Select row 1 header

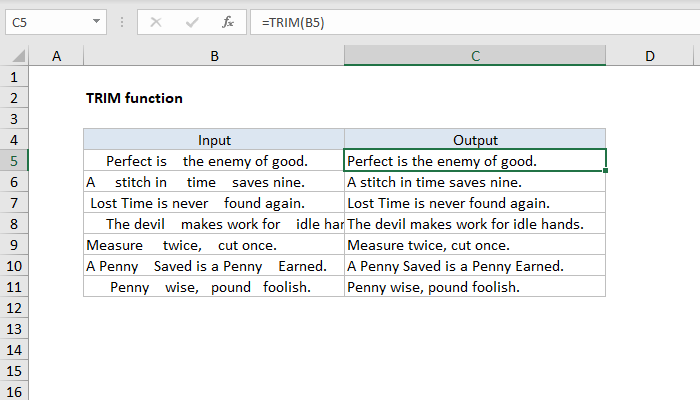pyautogui.click(x=14, y=77)
